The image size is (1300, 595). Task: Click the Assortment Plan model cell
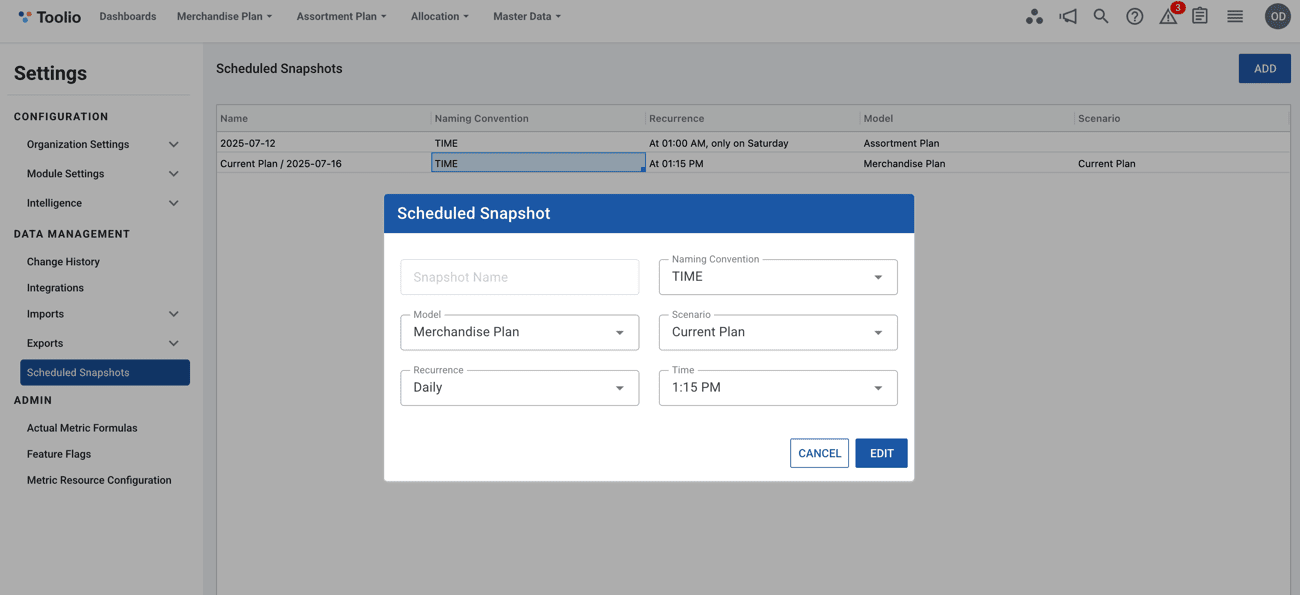[x=967, y=143]
